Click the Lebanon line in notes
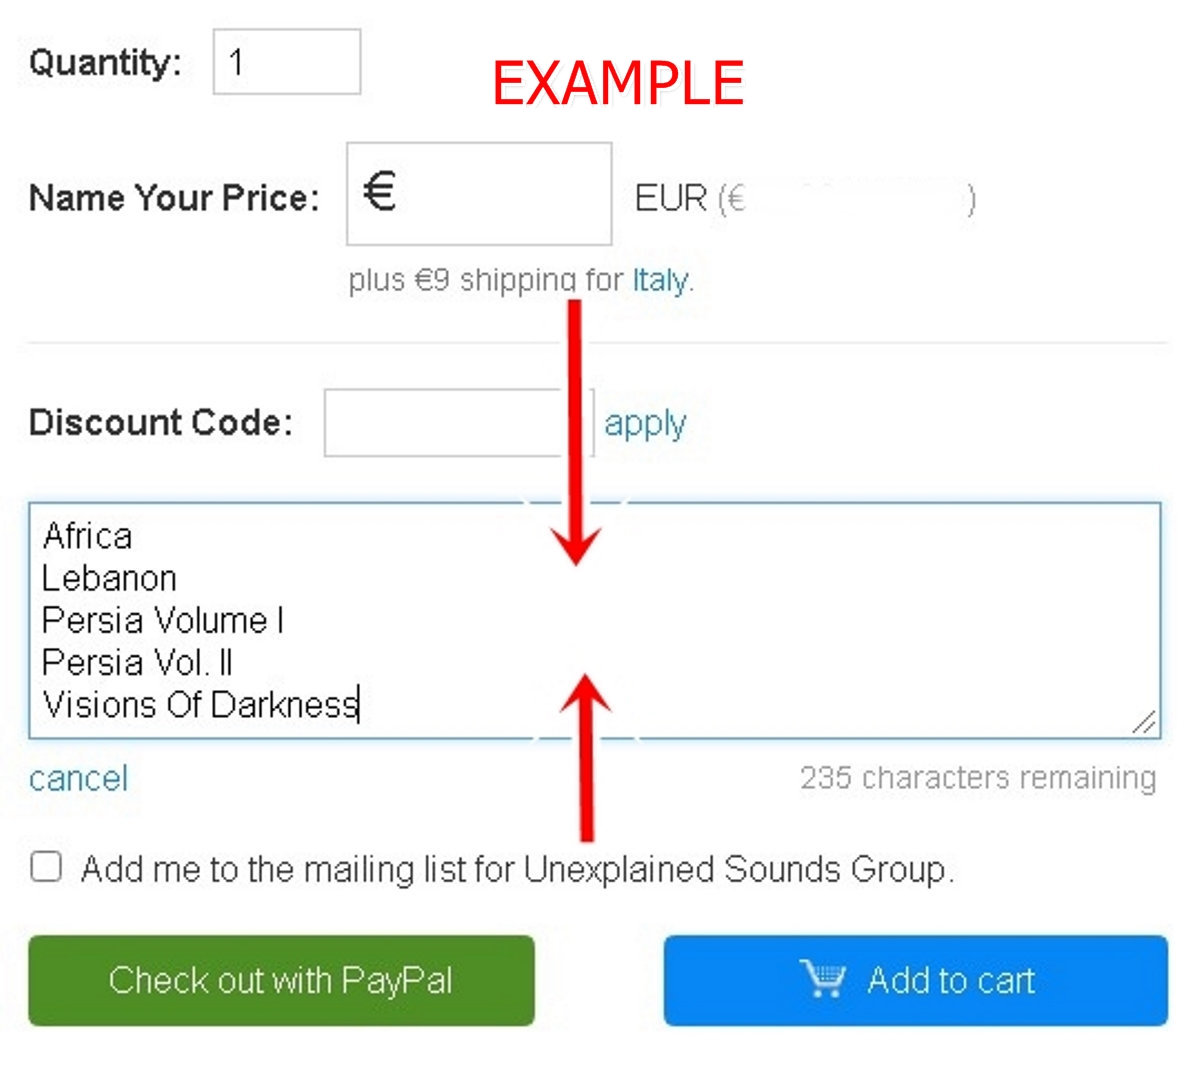The width and height of the screenshot is (1200, 1078). point(109,578)
